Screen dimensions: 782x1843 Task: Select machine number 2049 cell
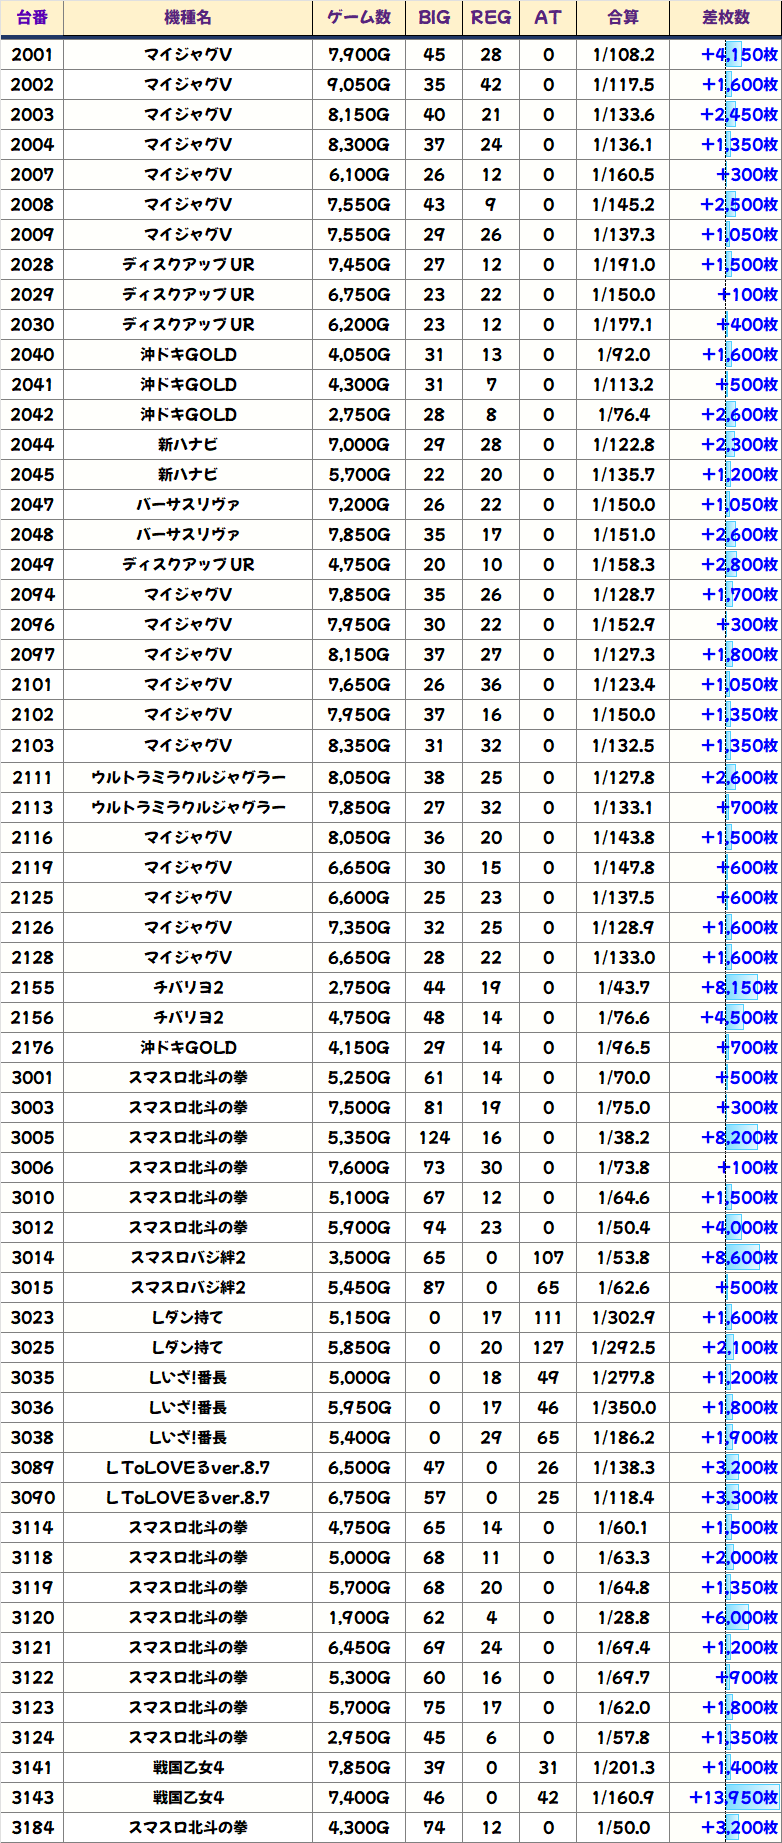(x=32, y=565)
